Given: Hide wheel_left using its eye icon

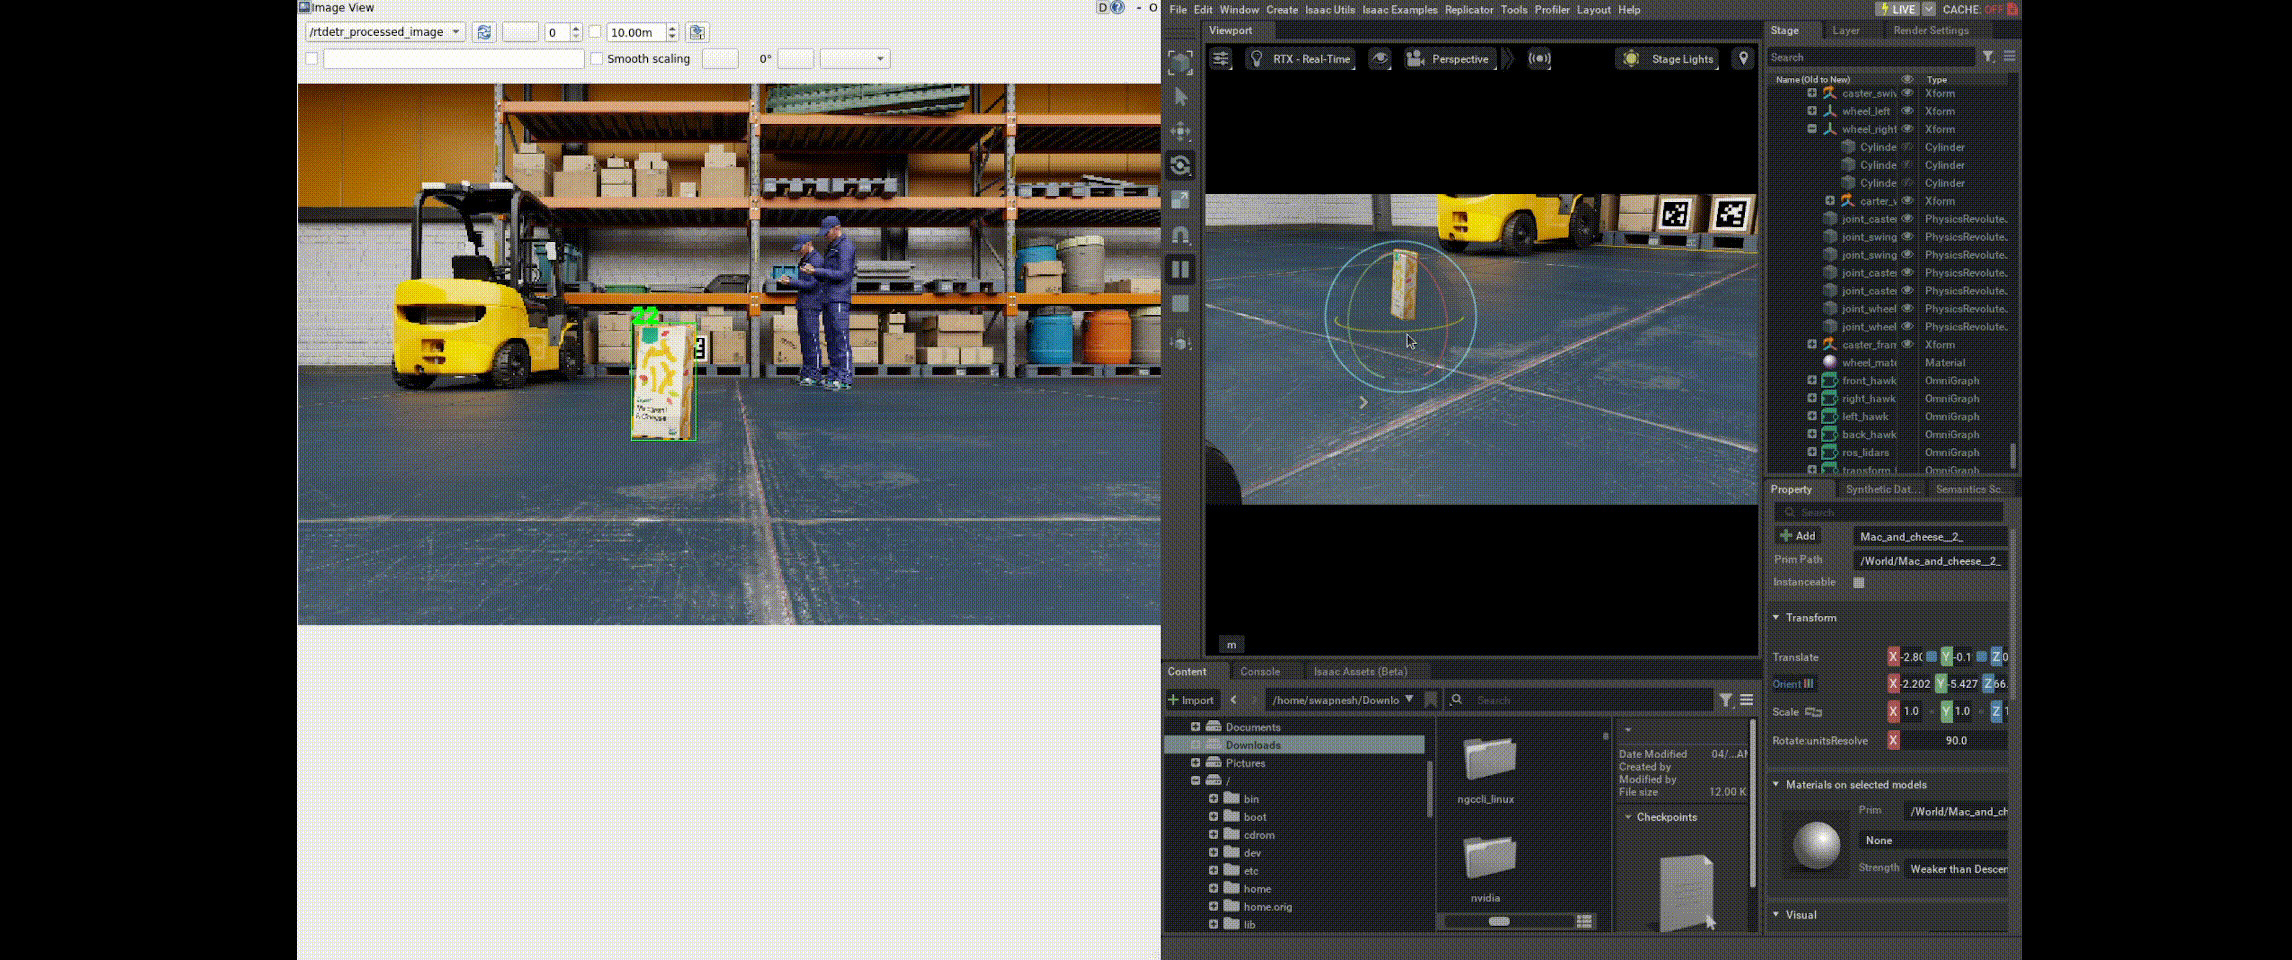Looking at the screenshot, I should coord(1907,111).
